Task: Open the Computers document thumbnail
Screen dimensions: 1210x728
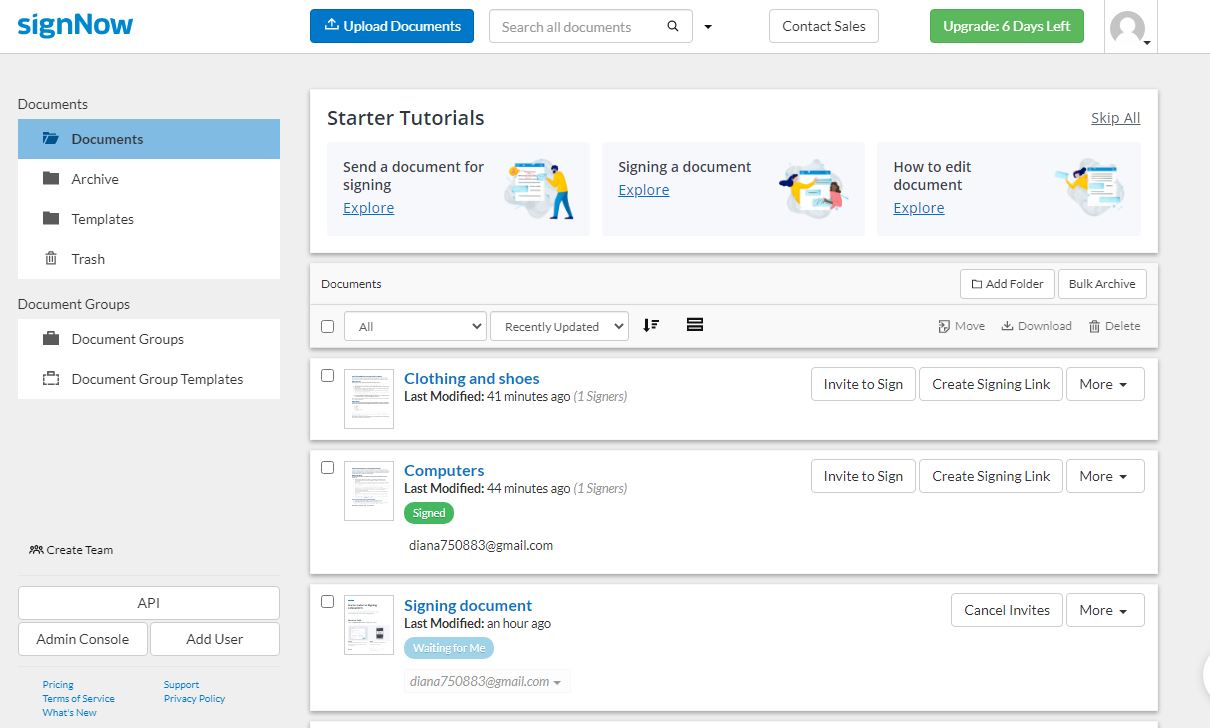Action: click(x=369, y=491)
